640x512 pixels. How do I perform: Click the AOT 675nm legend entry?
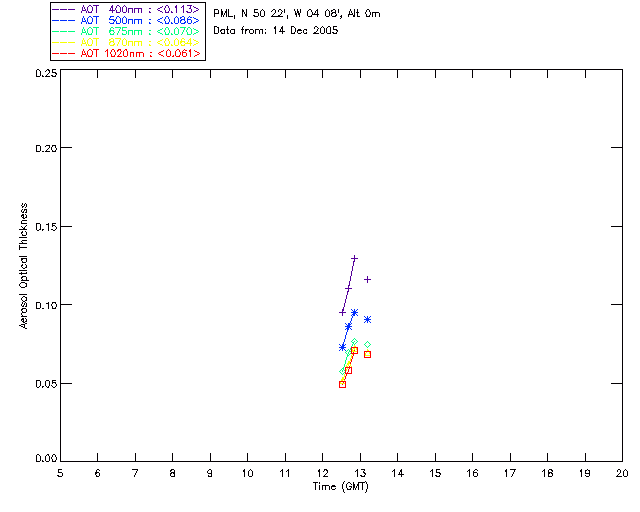point(126,31)
